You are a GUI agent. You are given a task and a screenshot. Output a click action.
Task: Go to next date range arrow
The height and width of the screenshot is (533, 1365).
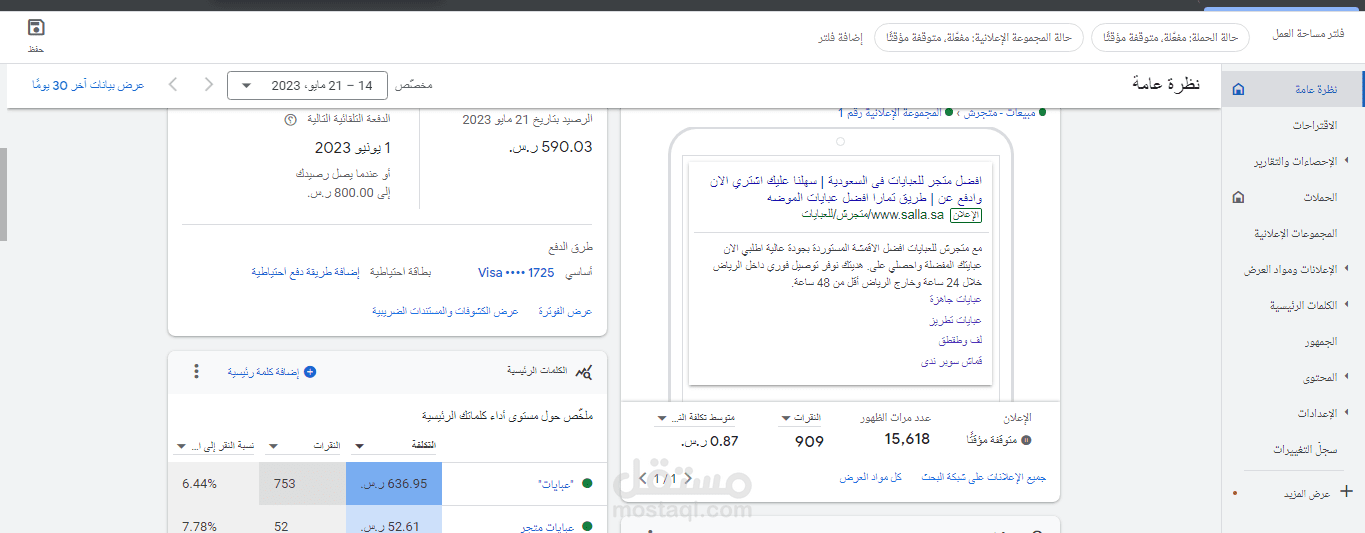pos(208,84)
